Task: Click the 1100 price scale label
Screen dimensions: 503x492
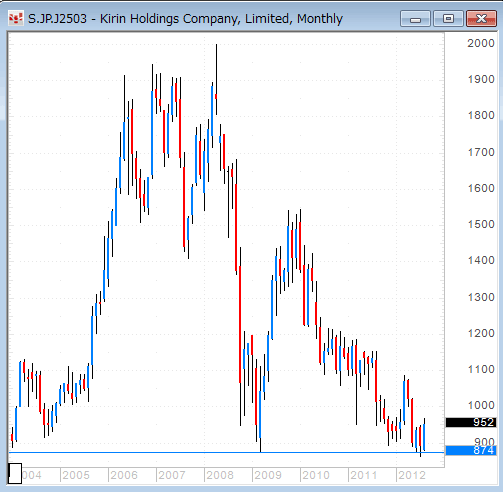Action: pos(481,369)
